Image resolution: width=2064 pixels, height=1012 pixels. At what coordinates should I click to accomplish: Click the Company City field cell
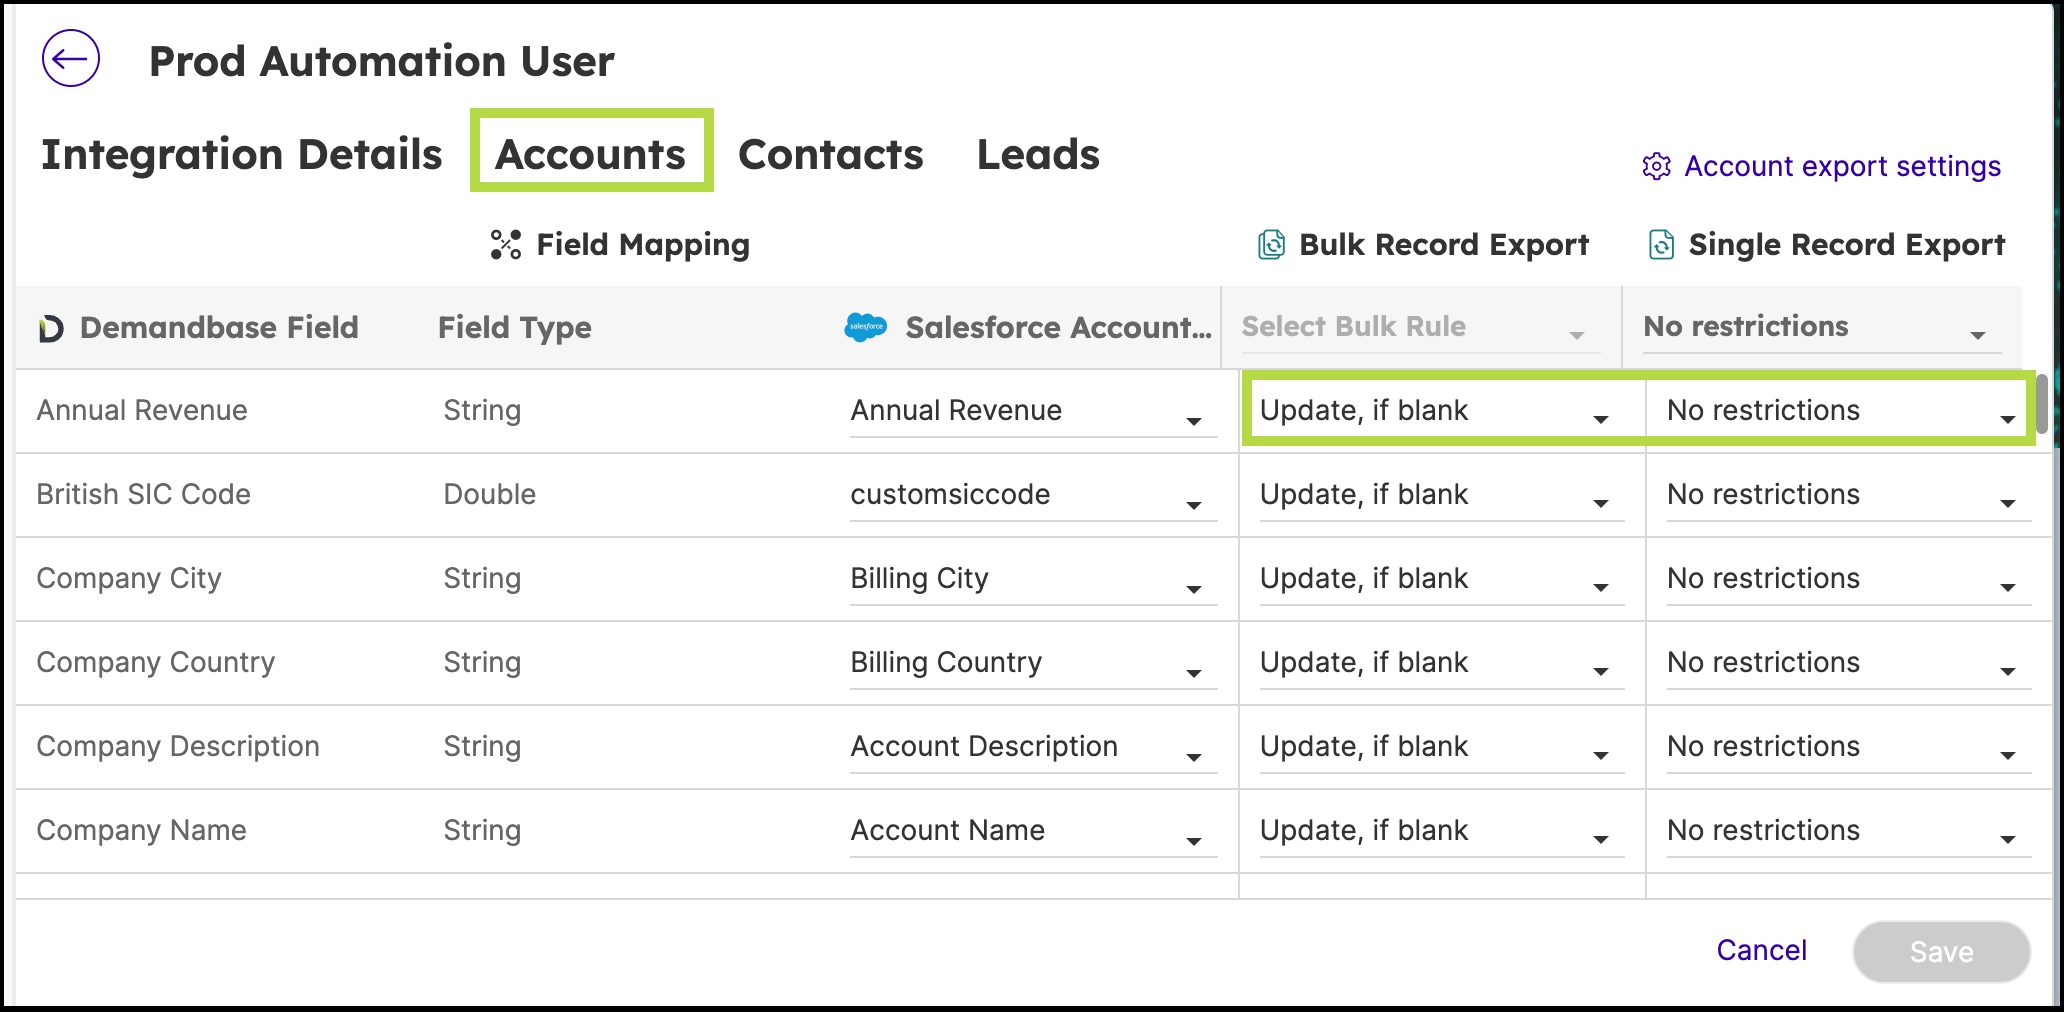click(129, 579)
